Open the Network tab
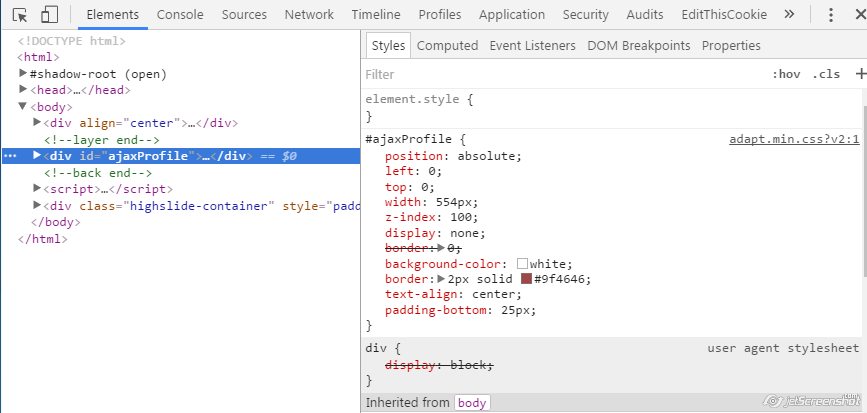867x413 pixels. [x=309, y=15]
